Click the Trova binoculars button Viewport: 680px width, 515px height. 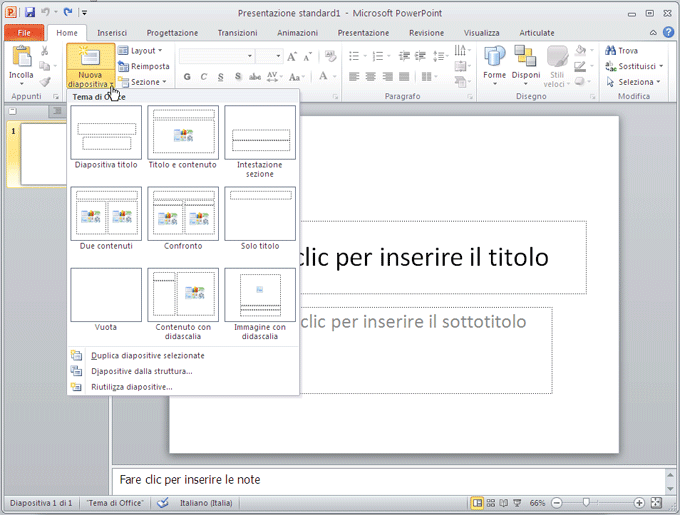point(621,51)
